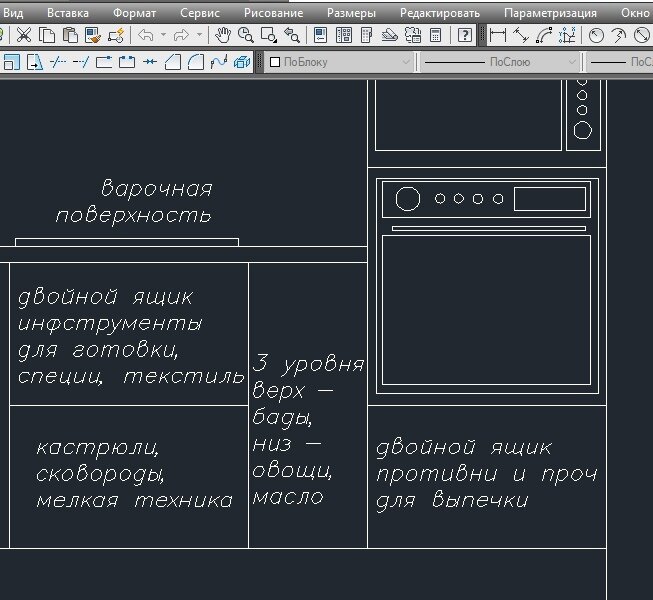Viewport: 653px width, 600px height.
Task: Open the Размеры menu
Action: 351,13
